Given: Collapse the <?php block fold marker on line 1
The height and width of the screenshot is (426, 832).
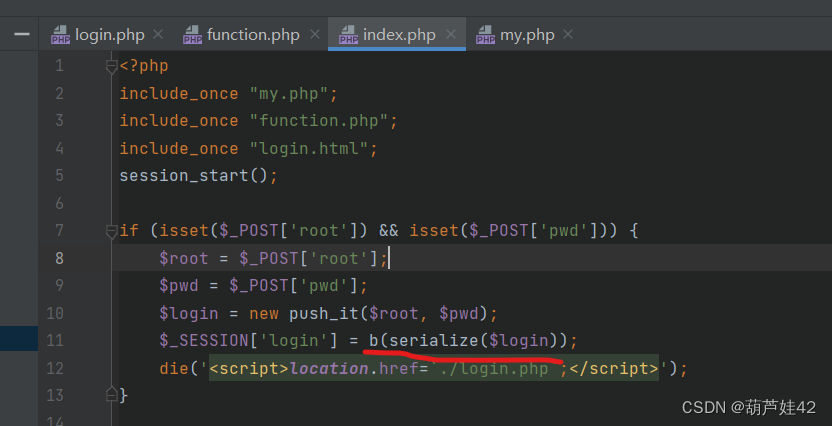Looking at the screenshot, I should pos(111,67).
